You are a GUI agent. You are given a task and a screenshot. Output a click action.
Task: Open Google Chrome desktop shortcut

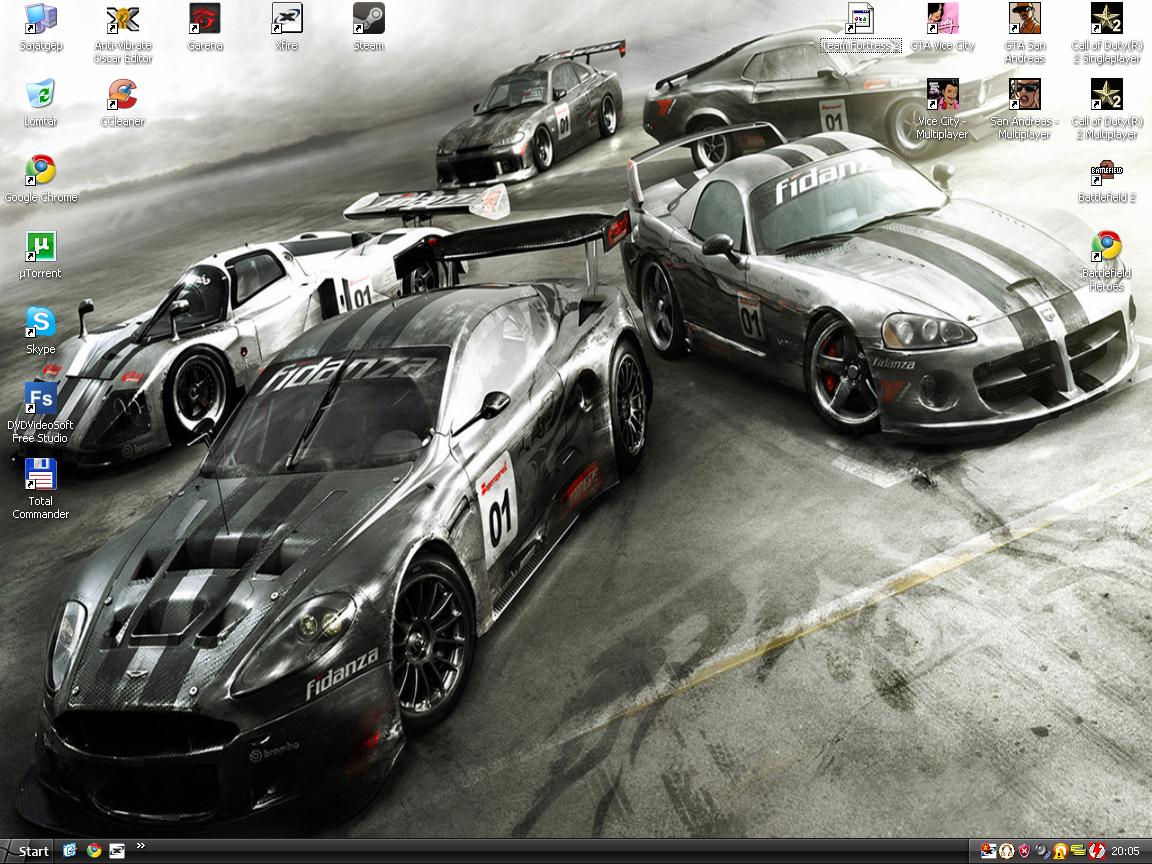tap(40, 179)
